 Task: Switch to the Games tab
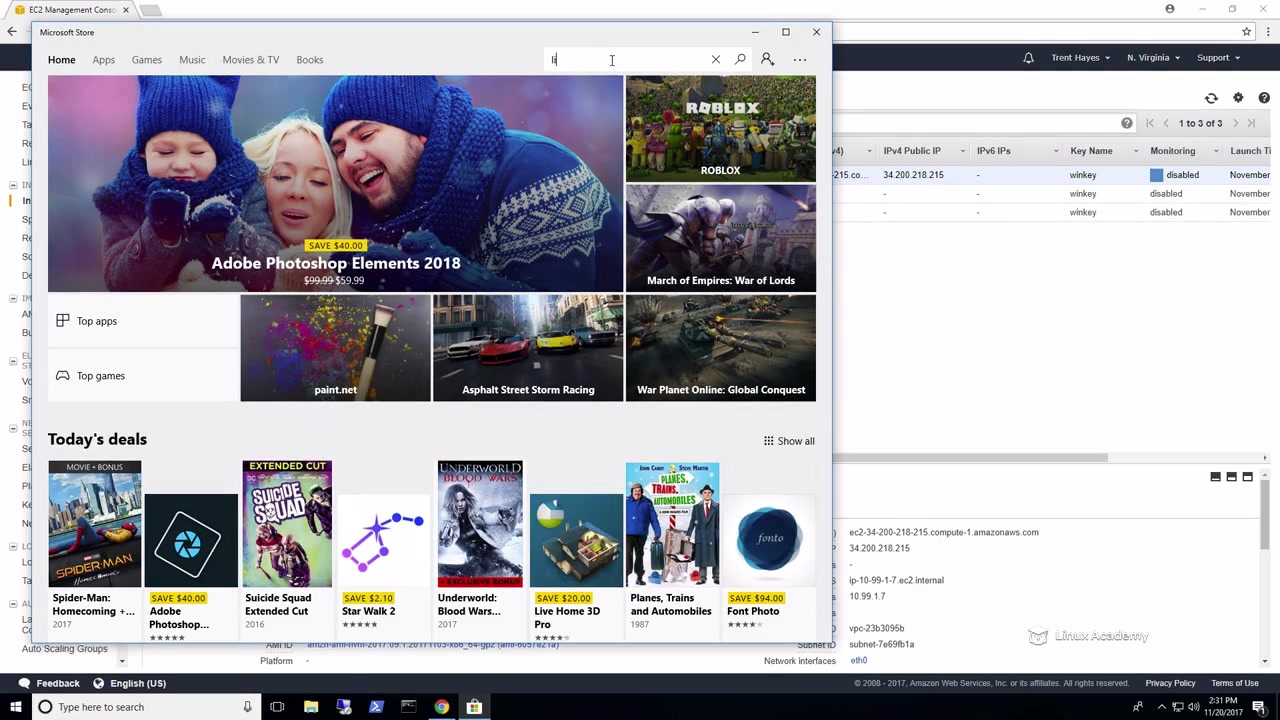click(146, 59)
